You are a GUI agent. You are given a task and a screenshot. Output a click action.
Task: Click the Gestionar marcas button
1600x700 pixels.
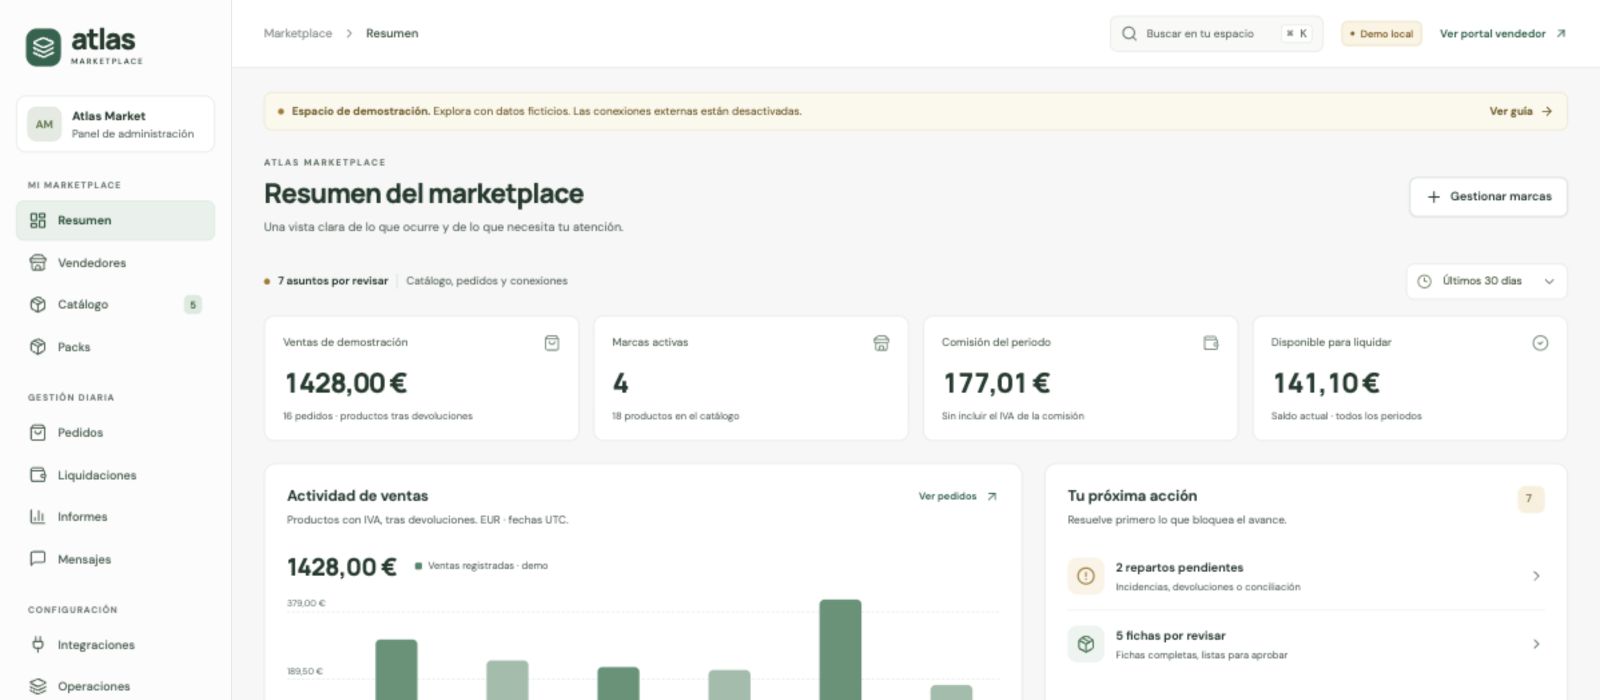pos(1488,197)
